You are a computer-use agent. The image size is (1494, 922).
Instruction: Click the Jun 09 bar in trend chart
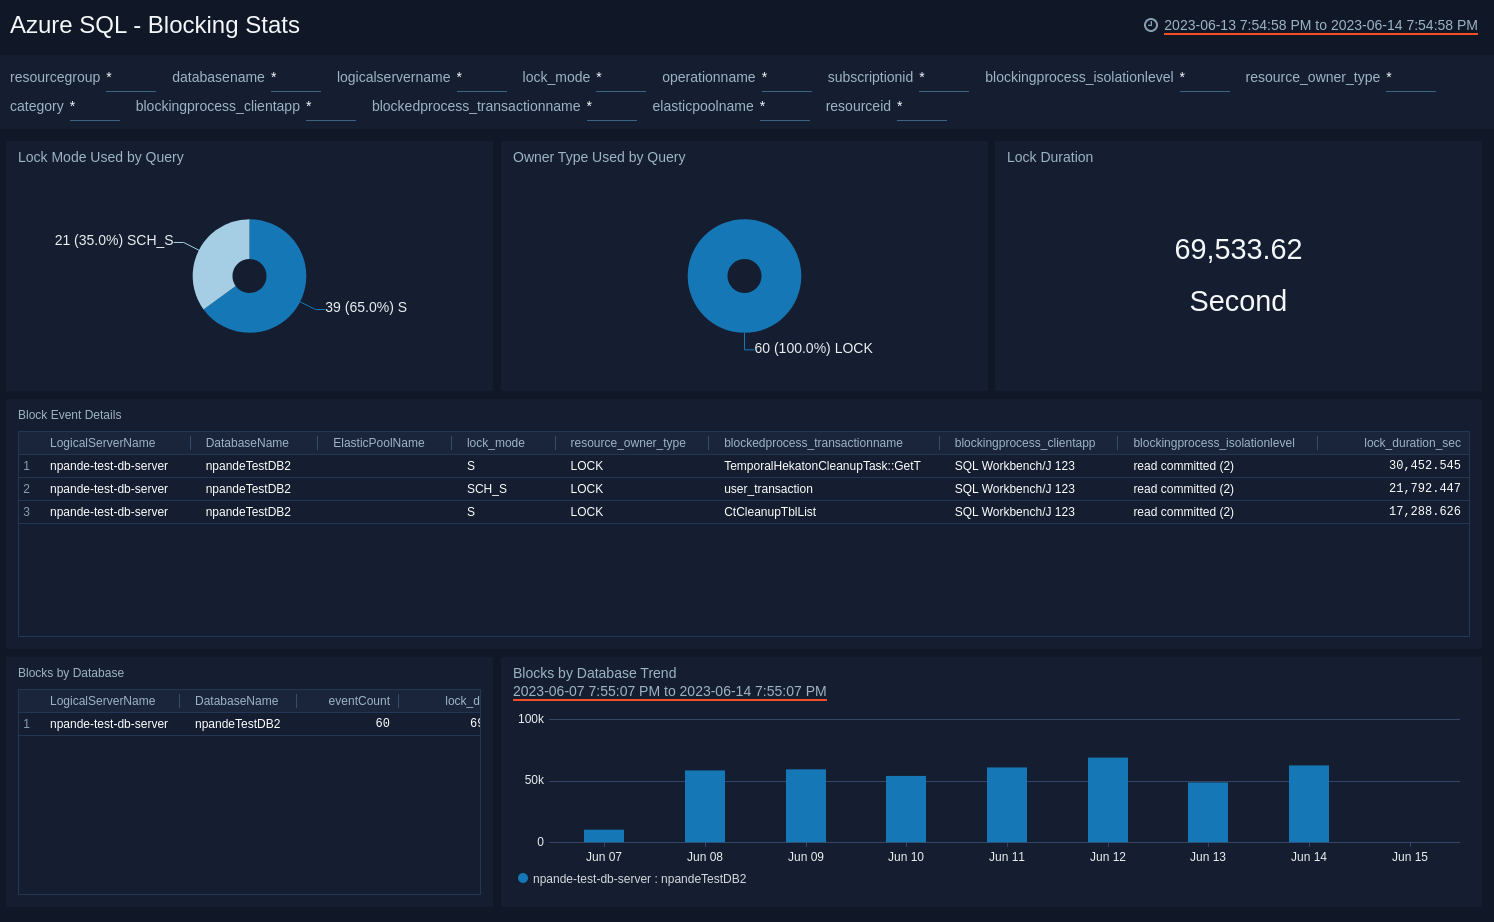point(806,805)
